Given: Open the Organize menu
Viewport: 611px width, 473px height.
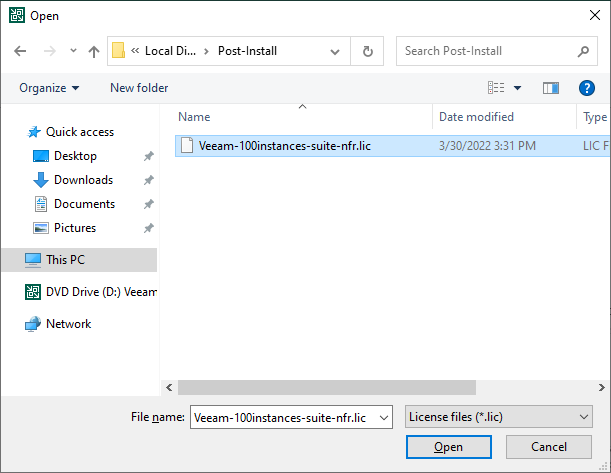Looking at the screenshot, I should [x=49, y=88].
